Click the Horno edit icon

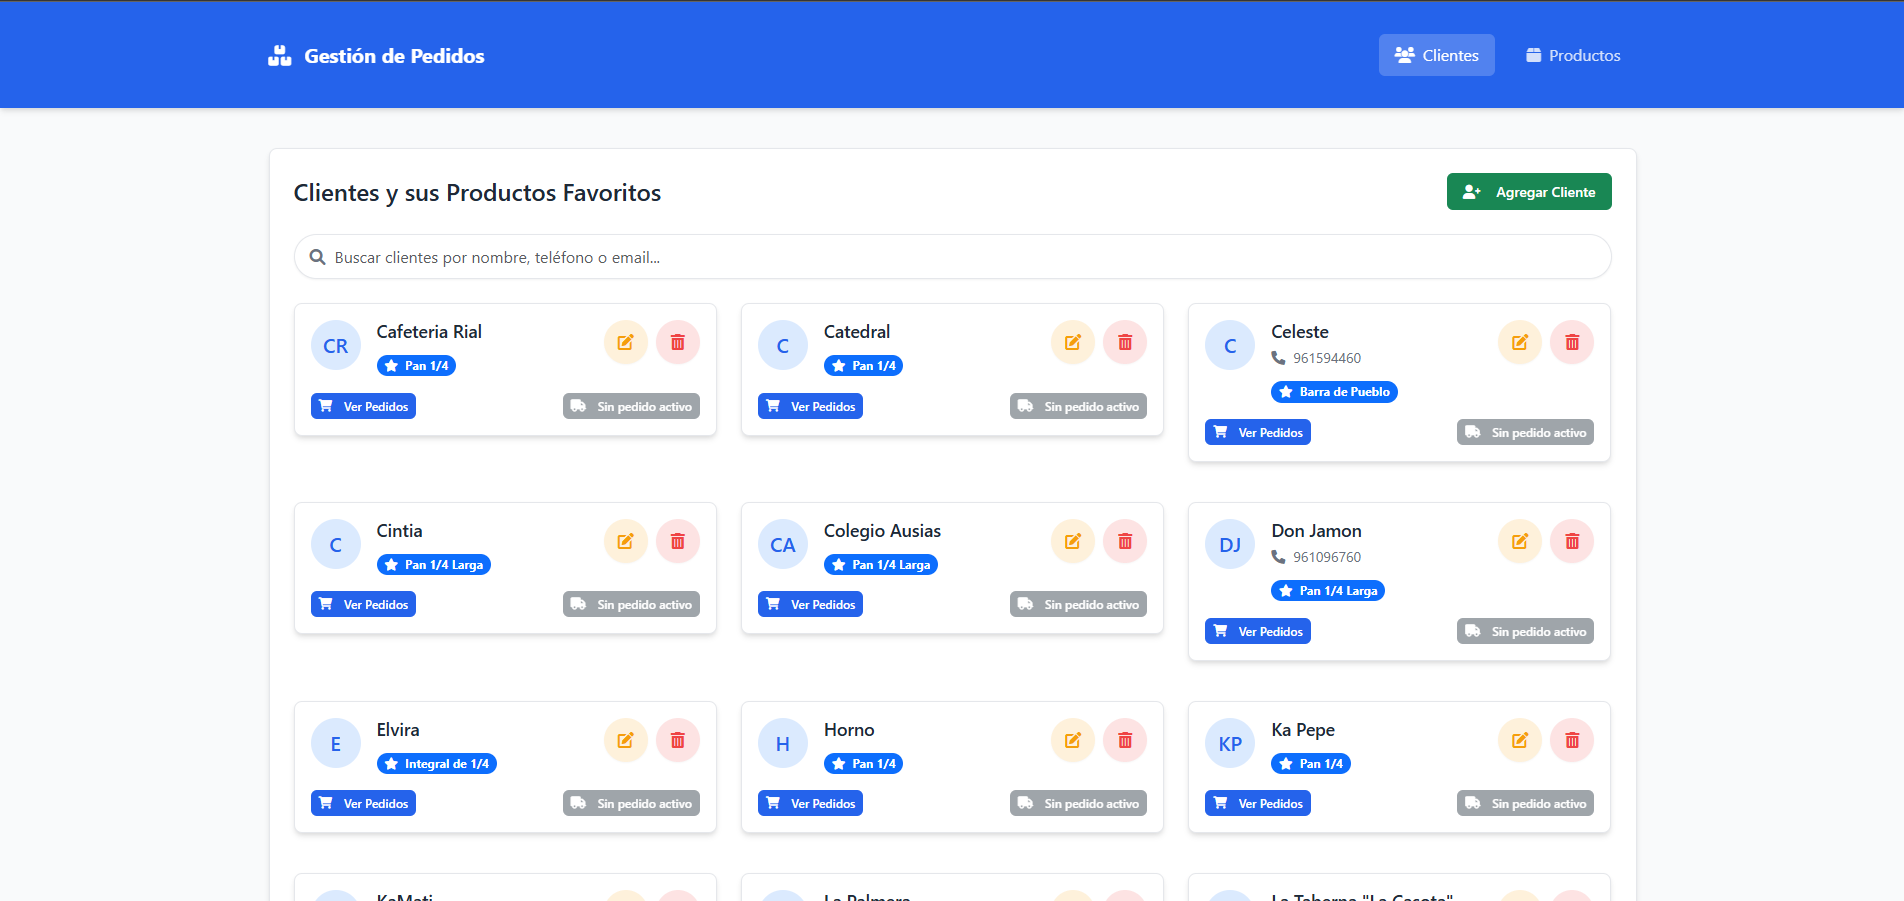coord(1072,741)
